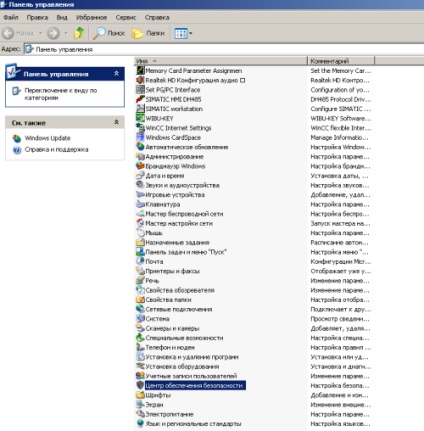The width and height of the screenshot is (424, 431).
Task: Click the address bar field
Action: pos(224,49)
